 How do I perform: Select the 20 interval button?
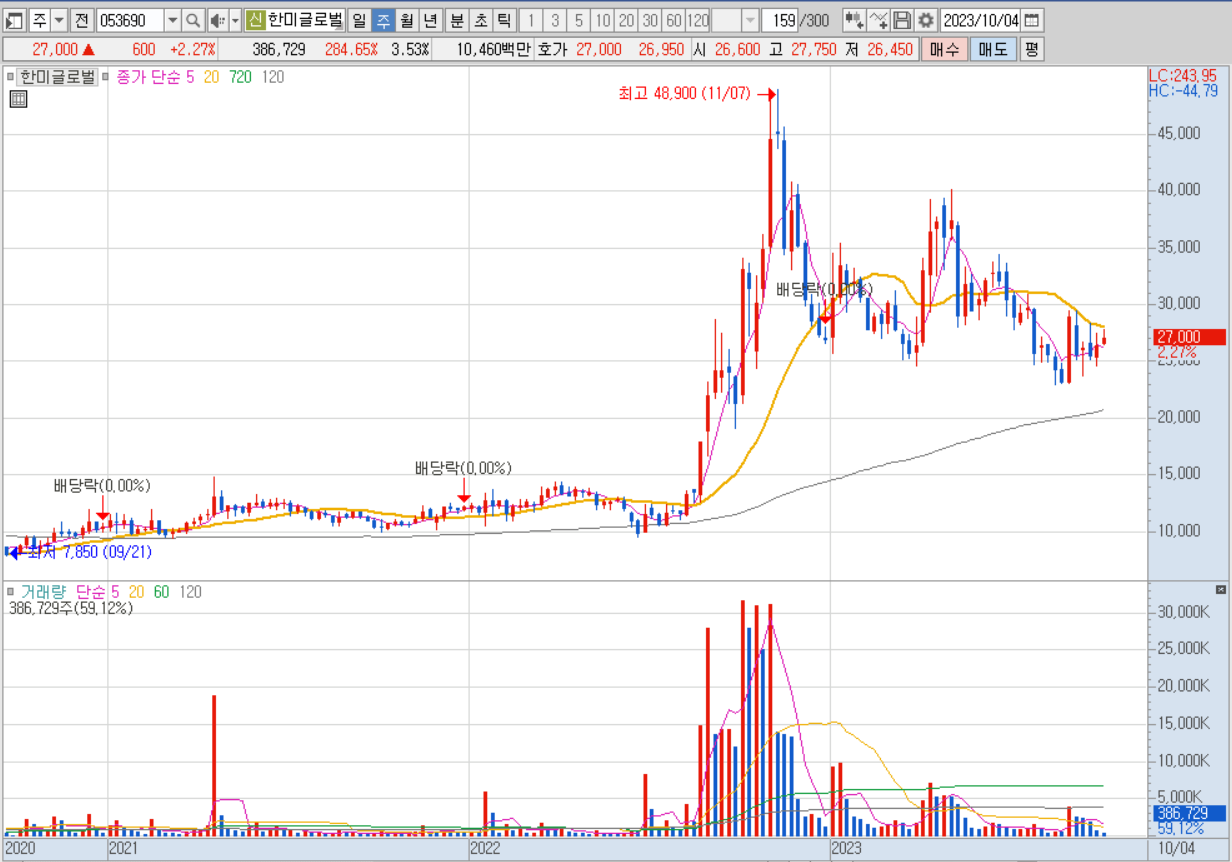pos(626,20)
